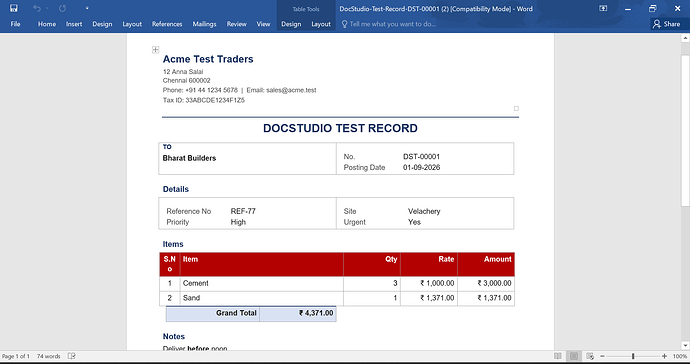Click the Priority High value

coord(238,222)
